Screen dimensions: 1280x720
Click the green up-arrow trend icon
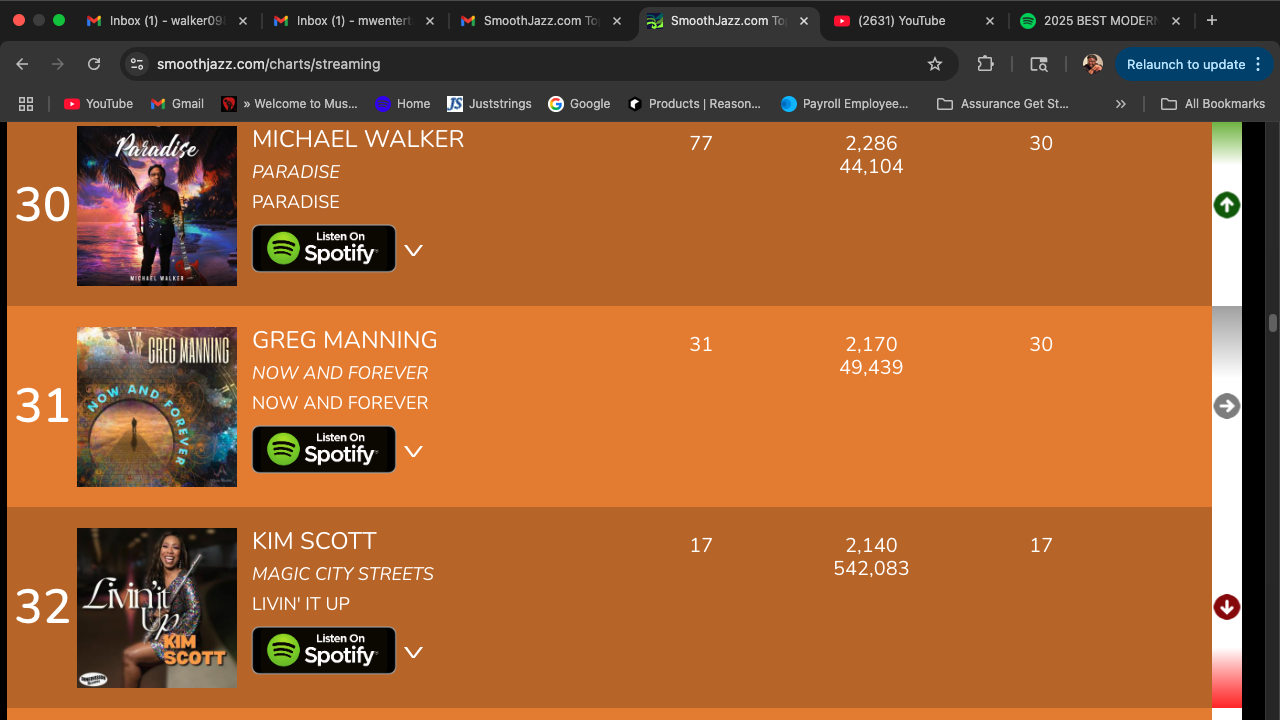(x=1226, y=205)
